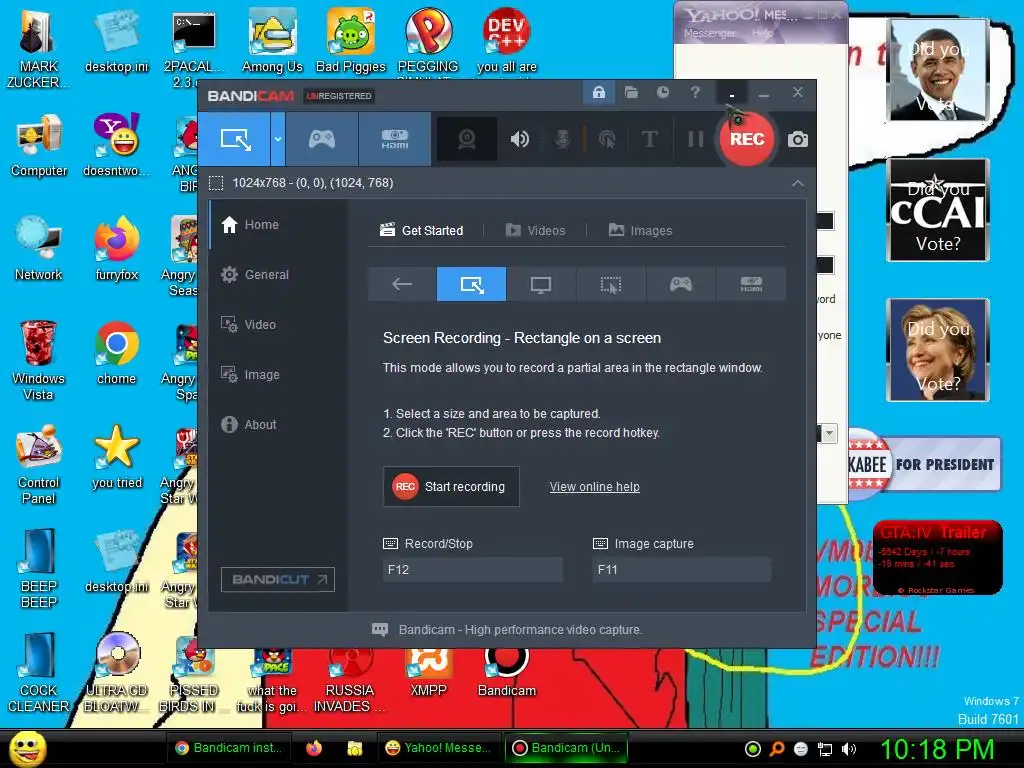Switch to the Videos tab
The height and width of the screenshot is (768, 1024).
pyautogui.click(x=536, y=231)
